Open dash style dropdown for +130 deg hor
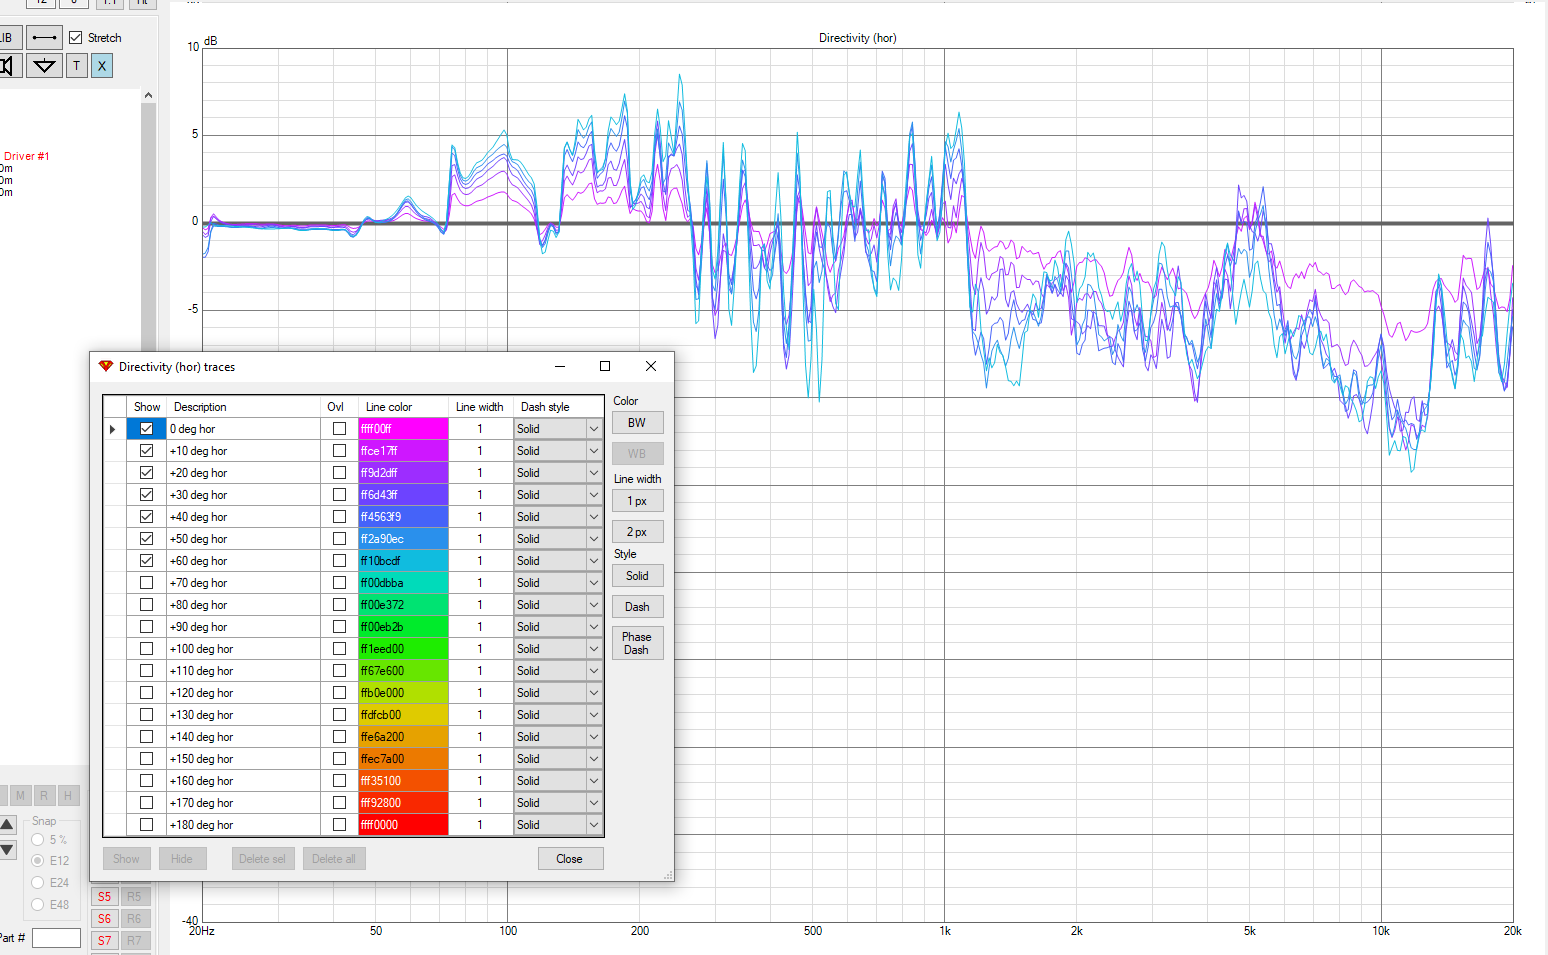 594,715
